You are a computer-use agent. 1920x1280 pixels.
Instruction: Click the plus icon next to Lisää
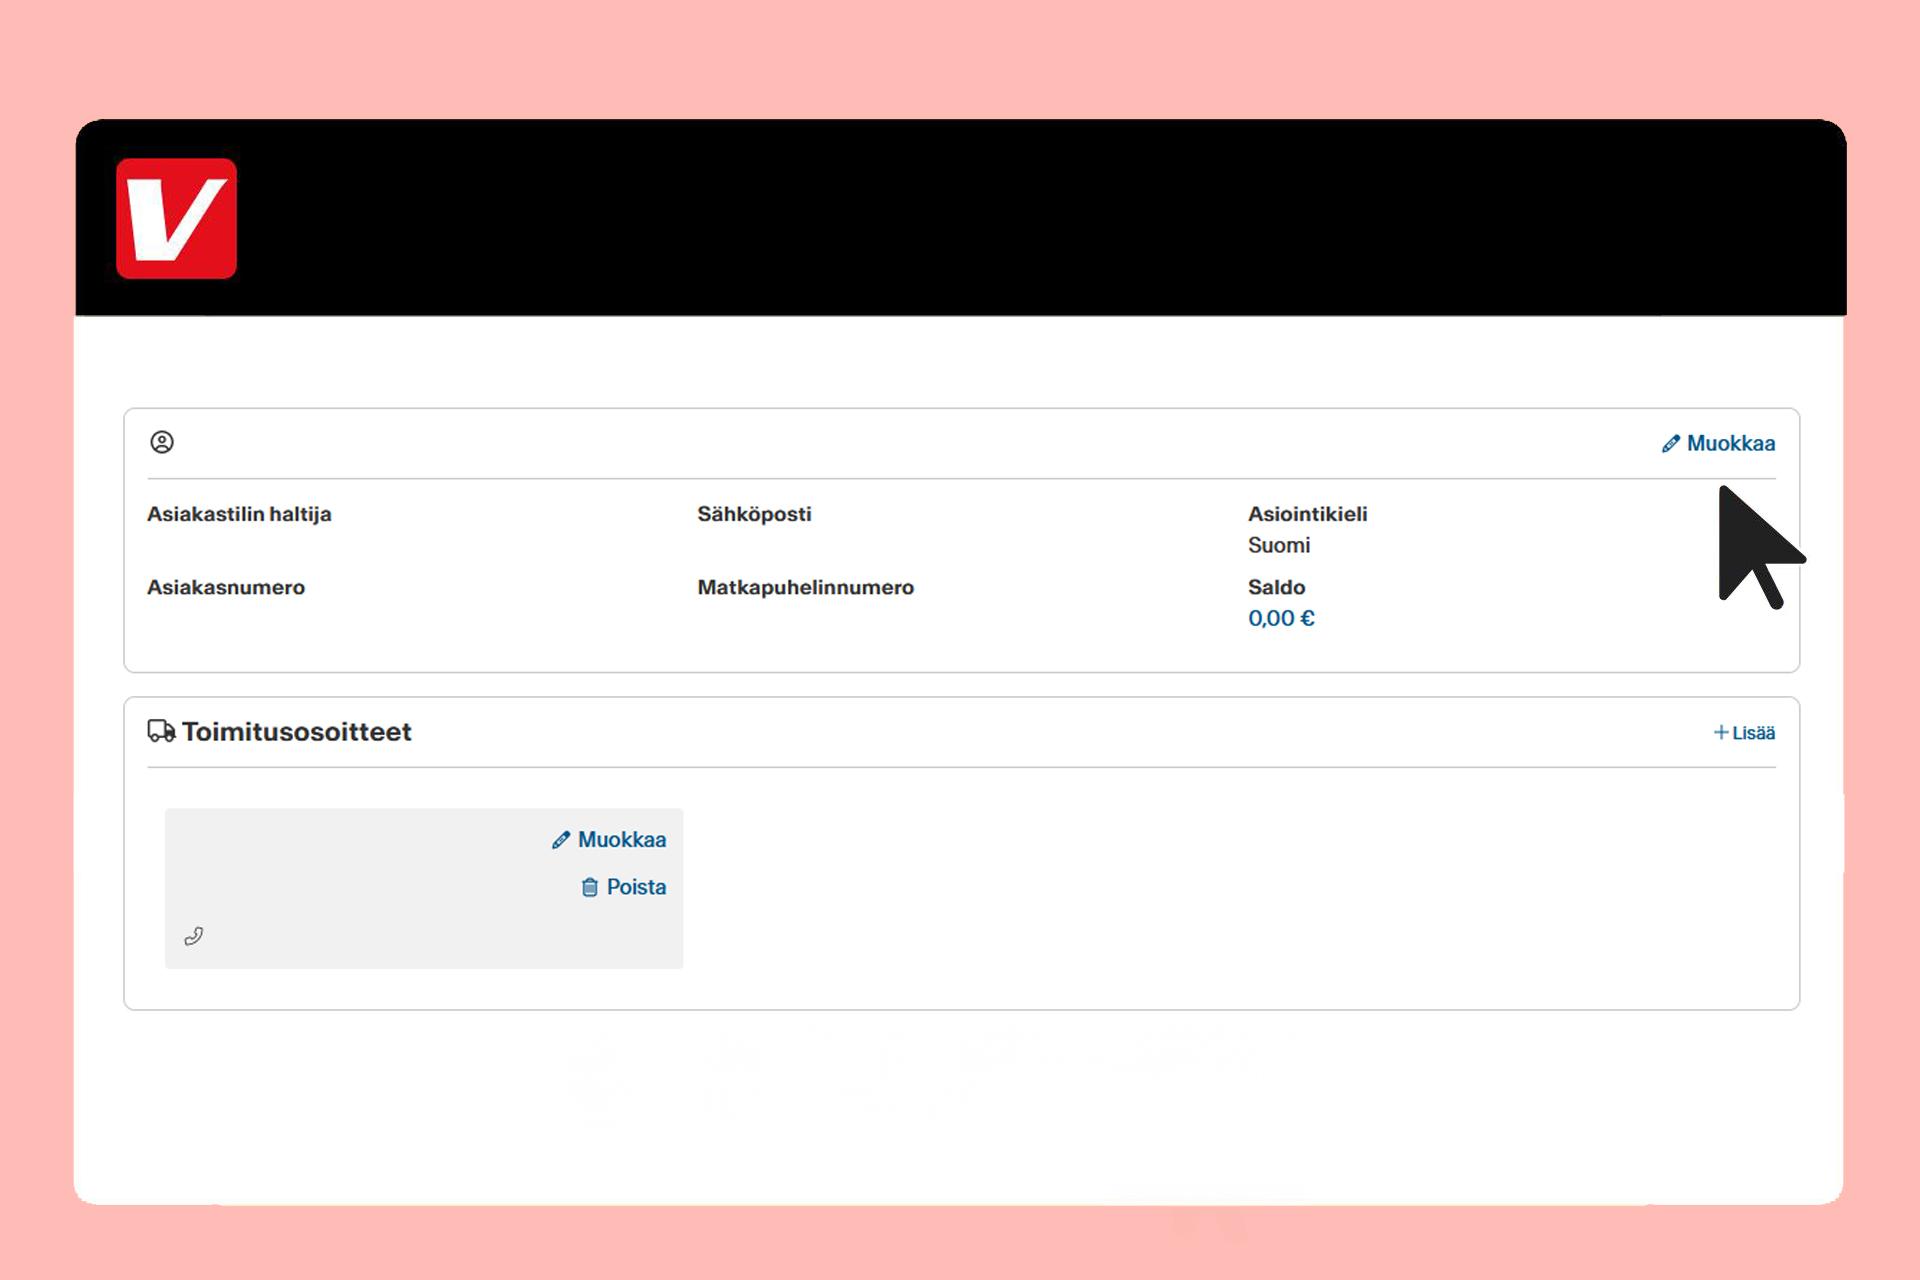(x=1721, y=733)
